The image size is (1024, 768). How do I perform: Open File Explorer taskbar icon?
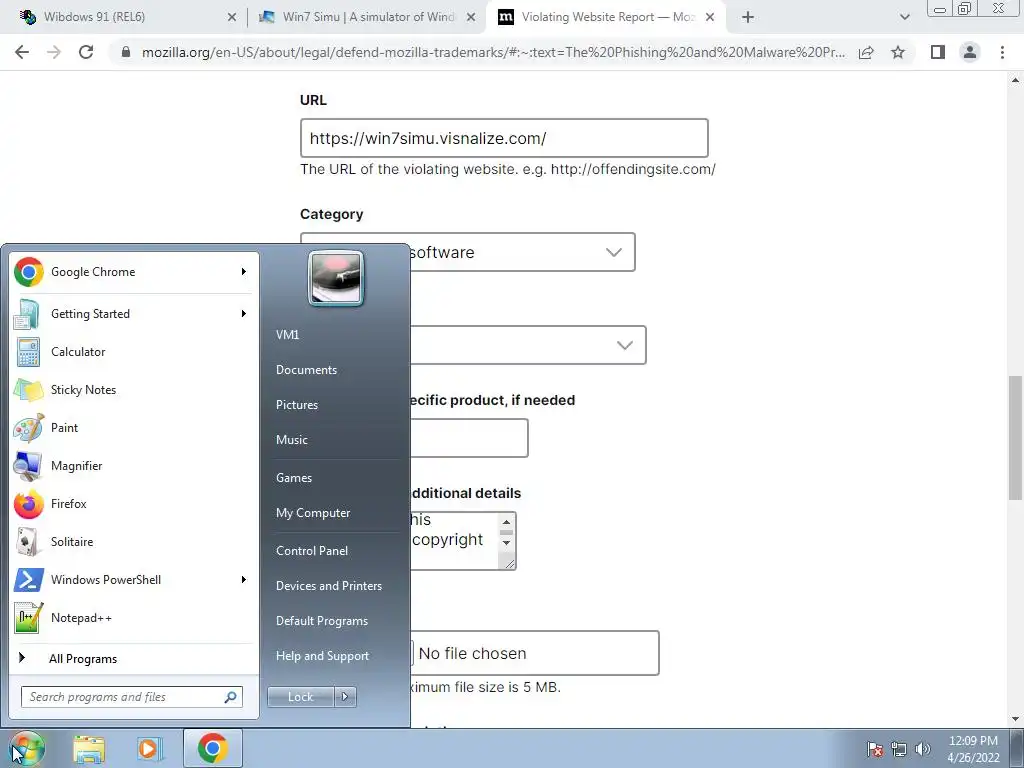coord(89,749)
